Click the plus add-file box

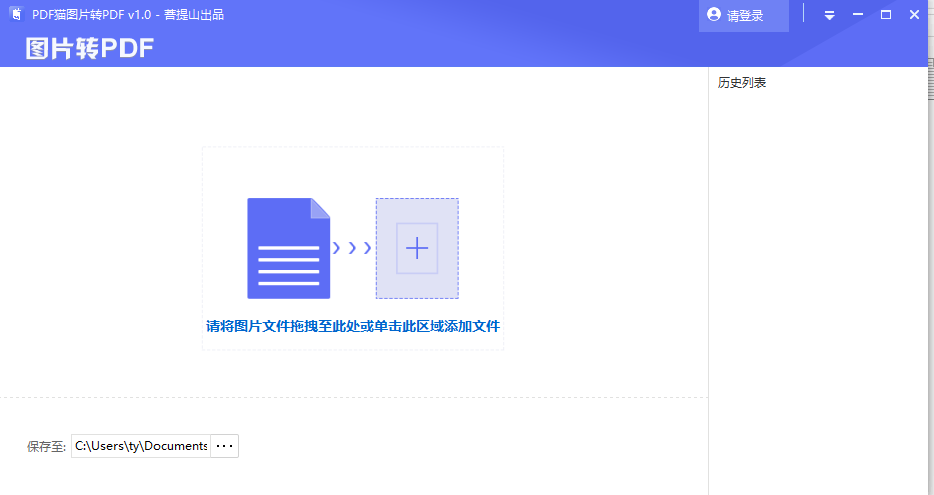click(x=417, y=248)
